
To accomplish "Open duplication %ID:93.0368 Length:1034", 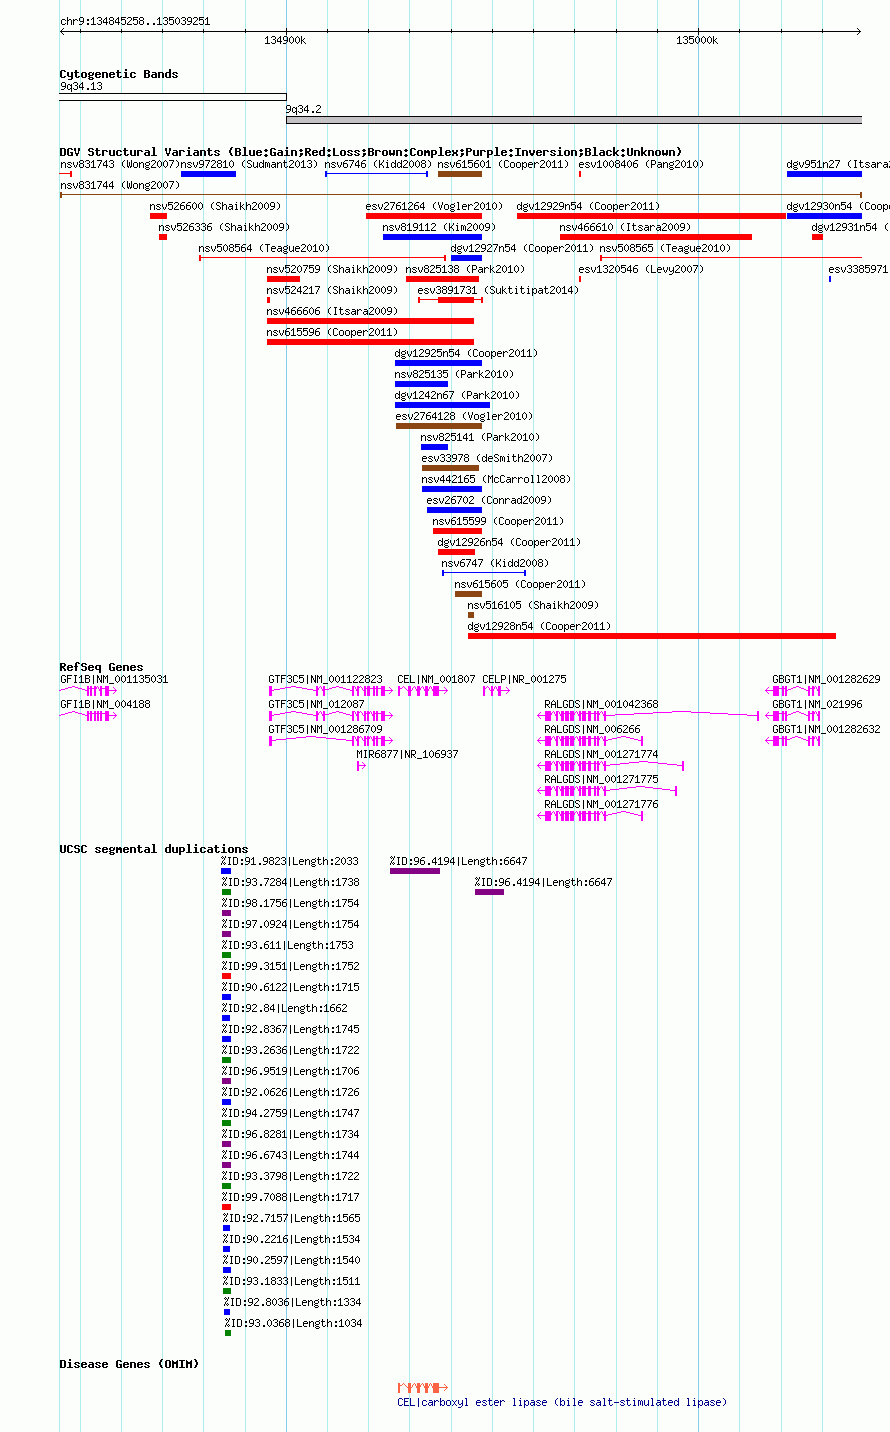I will (228, 1333).
